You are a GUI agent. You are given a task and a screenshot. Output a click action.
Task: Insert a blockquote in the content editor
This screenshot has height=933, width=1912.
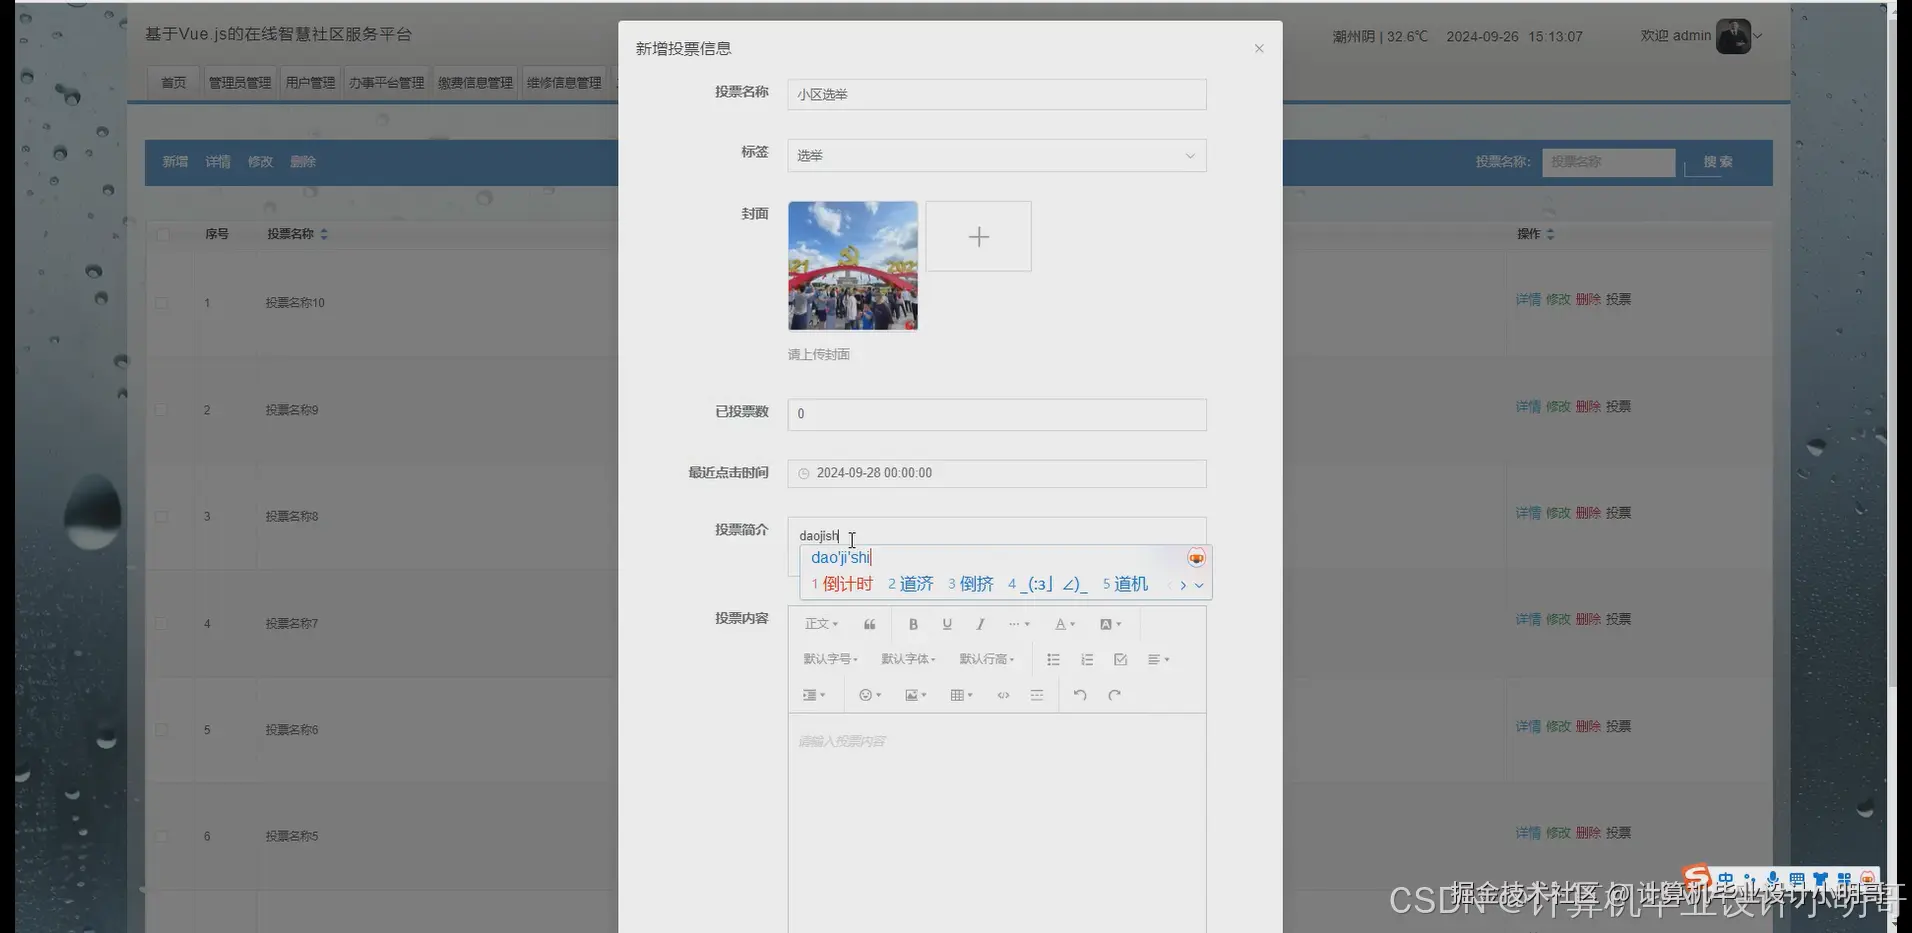coord(868,623)
